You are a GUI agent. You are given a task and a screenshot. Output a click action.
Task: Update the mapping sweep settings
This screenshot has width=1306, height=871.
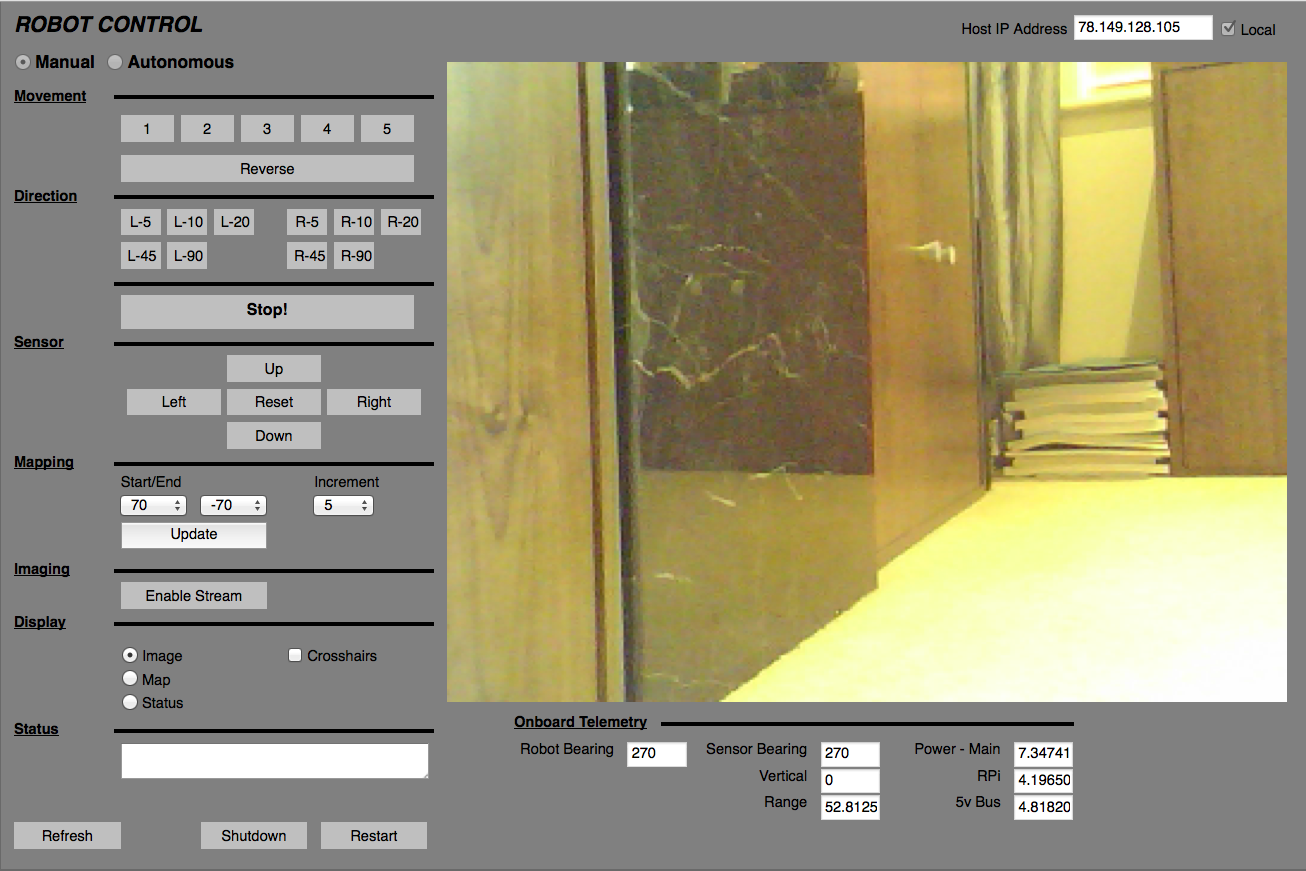coord(193,535)
